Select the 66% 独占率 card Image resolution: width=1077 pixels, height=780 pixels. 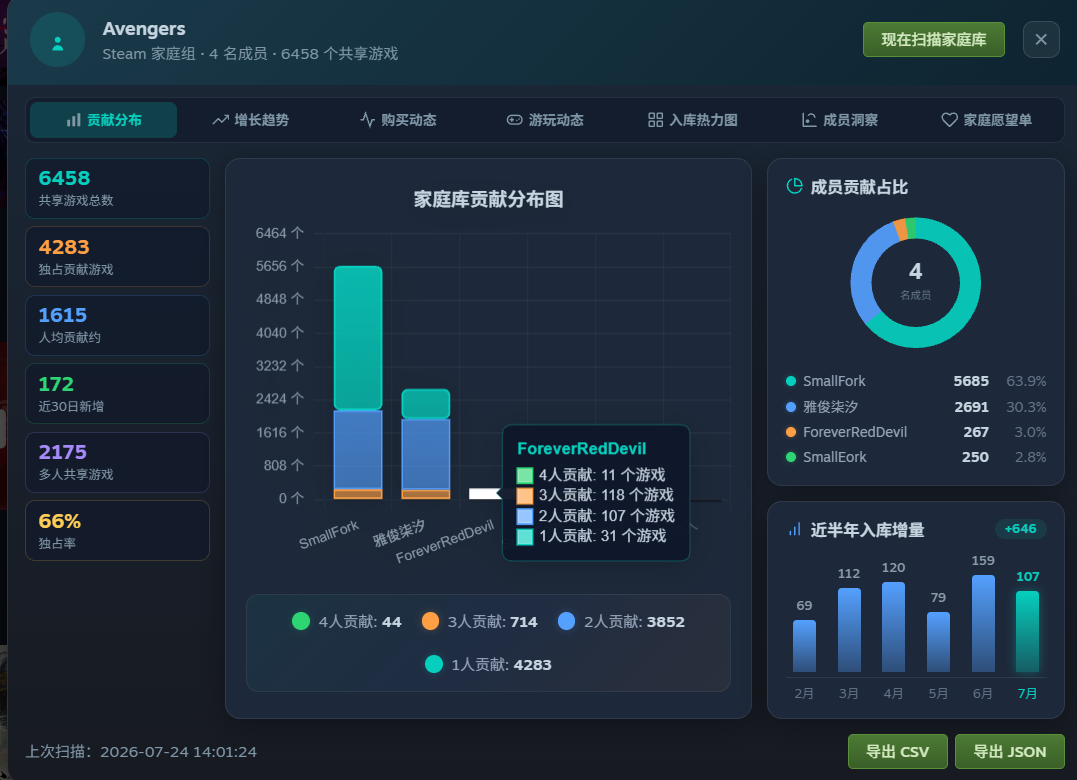pos(117,531)
